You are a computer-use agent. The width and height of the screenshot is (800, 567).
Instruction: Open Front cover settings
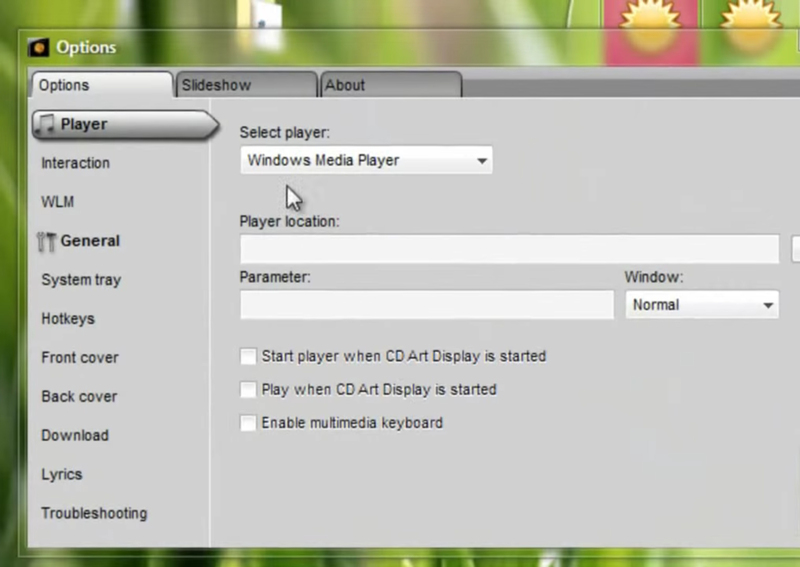pyautogui.click(x=80, y=358)
